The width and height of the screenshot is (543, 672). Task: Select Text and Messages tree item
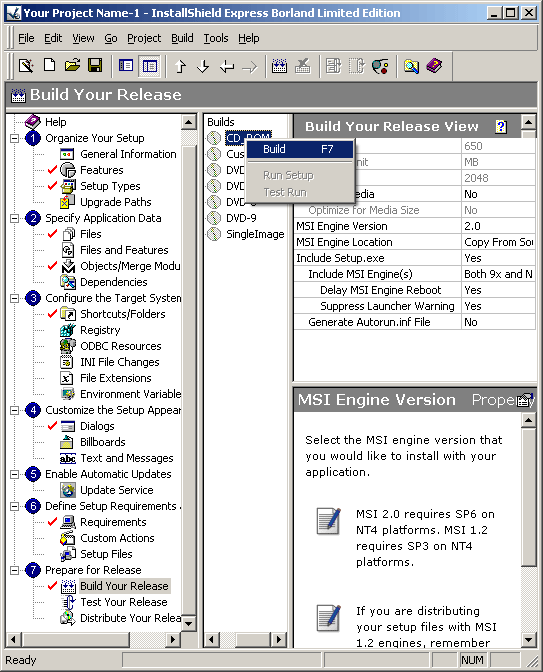127,458
